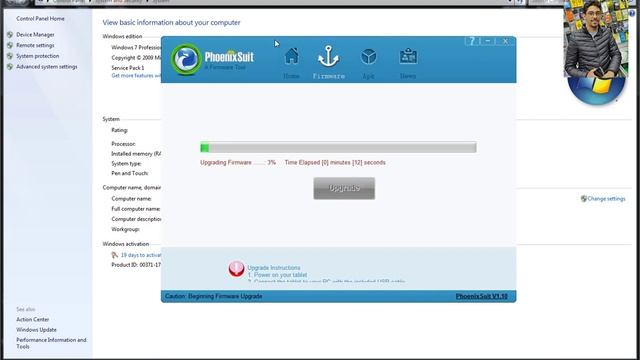Image resolution: width=640 pixels, height=360 pixels.
Task: Click the Upgrade Instructions heading
Action: 274,268
